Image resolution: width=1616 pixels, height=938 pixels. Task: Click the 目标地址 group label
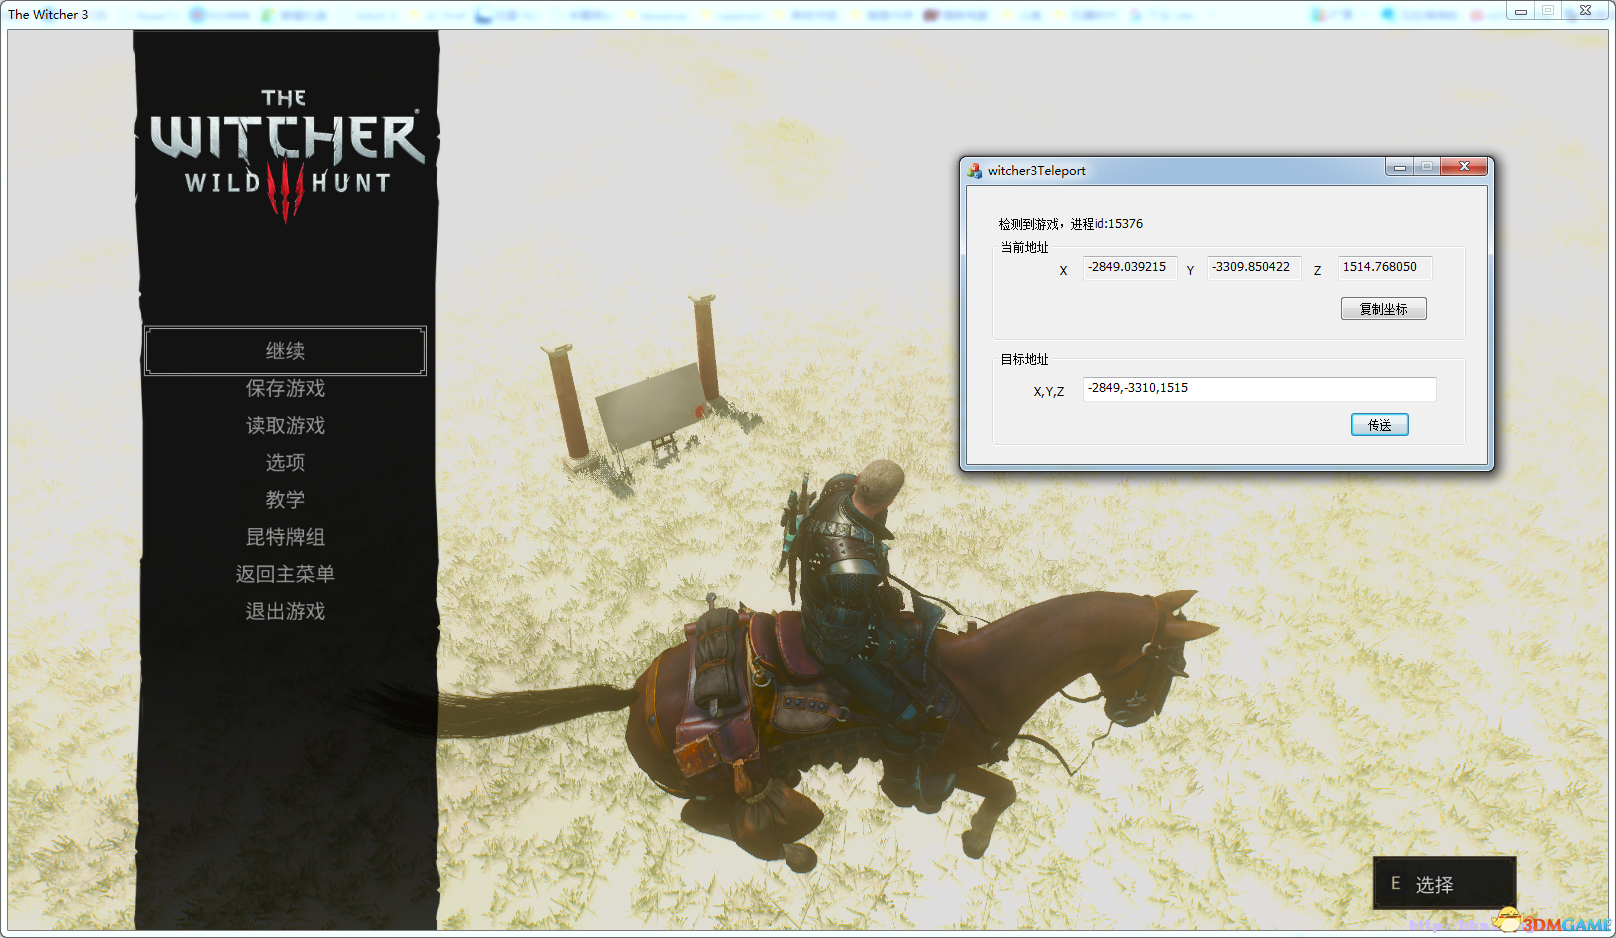pos(1024,359)
